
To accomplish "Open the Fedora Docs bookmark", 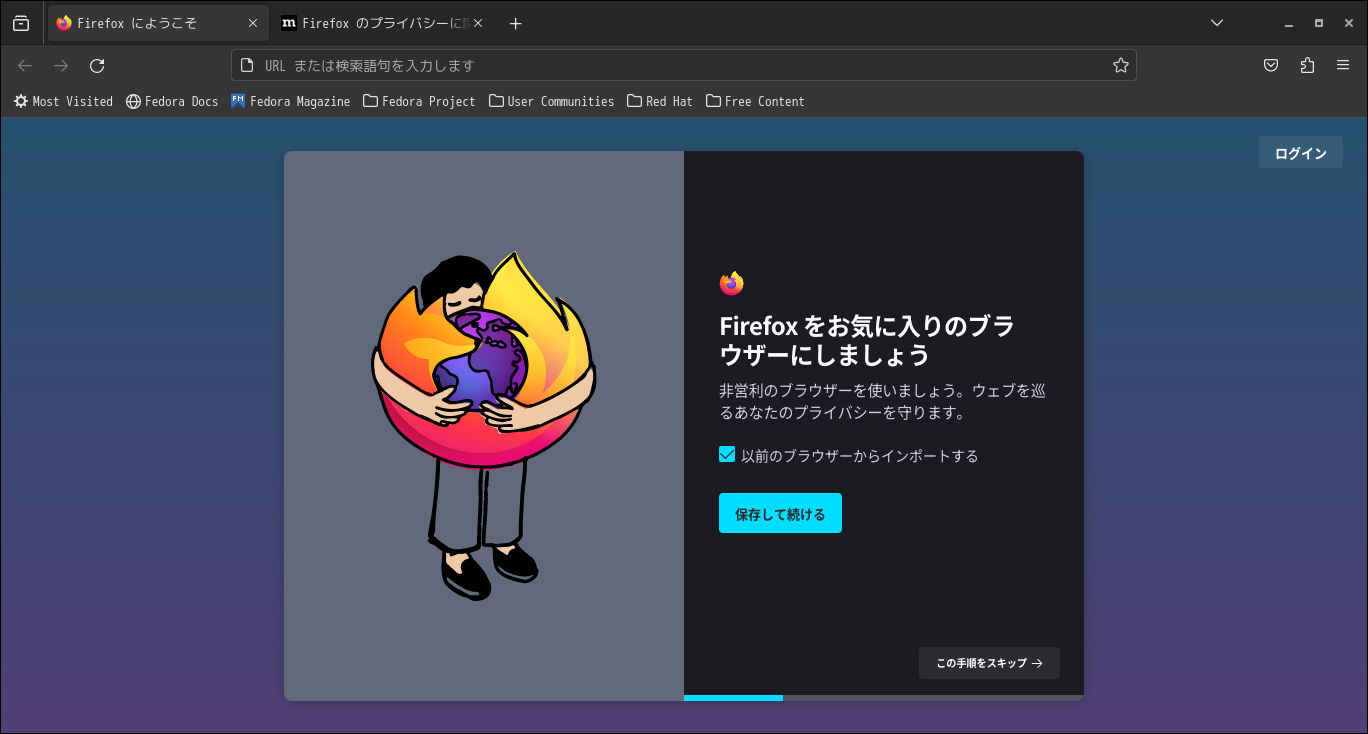I will coord(172,101).
